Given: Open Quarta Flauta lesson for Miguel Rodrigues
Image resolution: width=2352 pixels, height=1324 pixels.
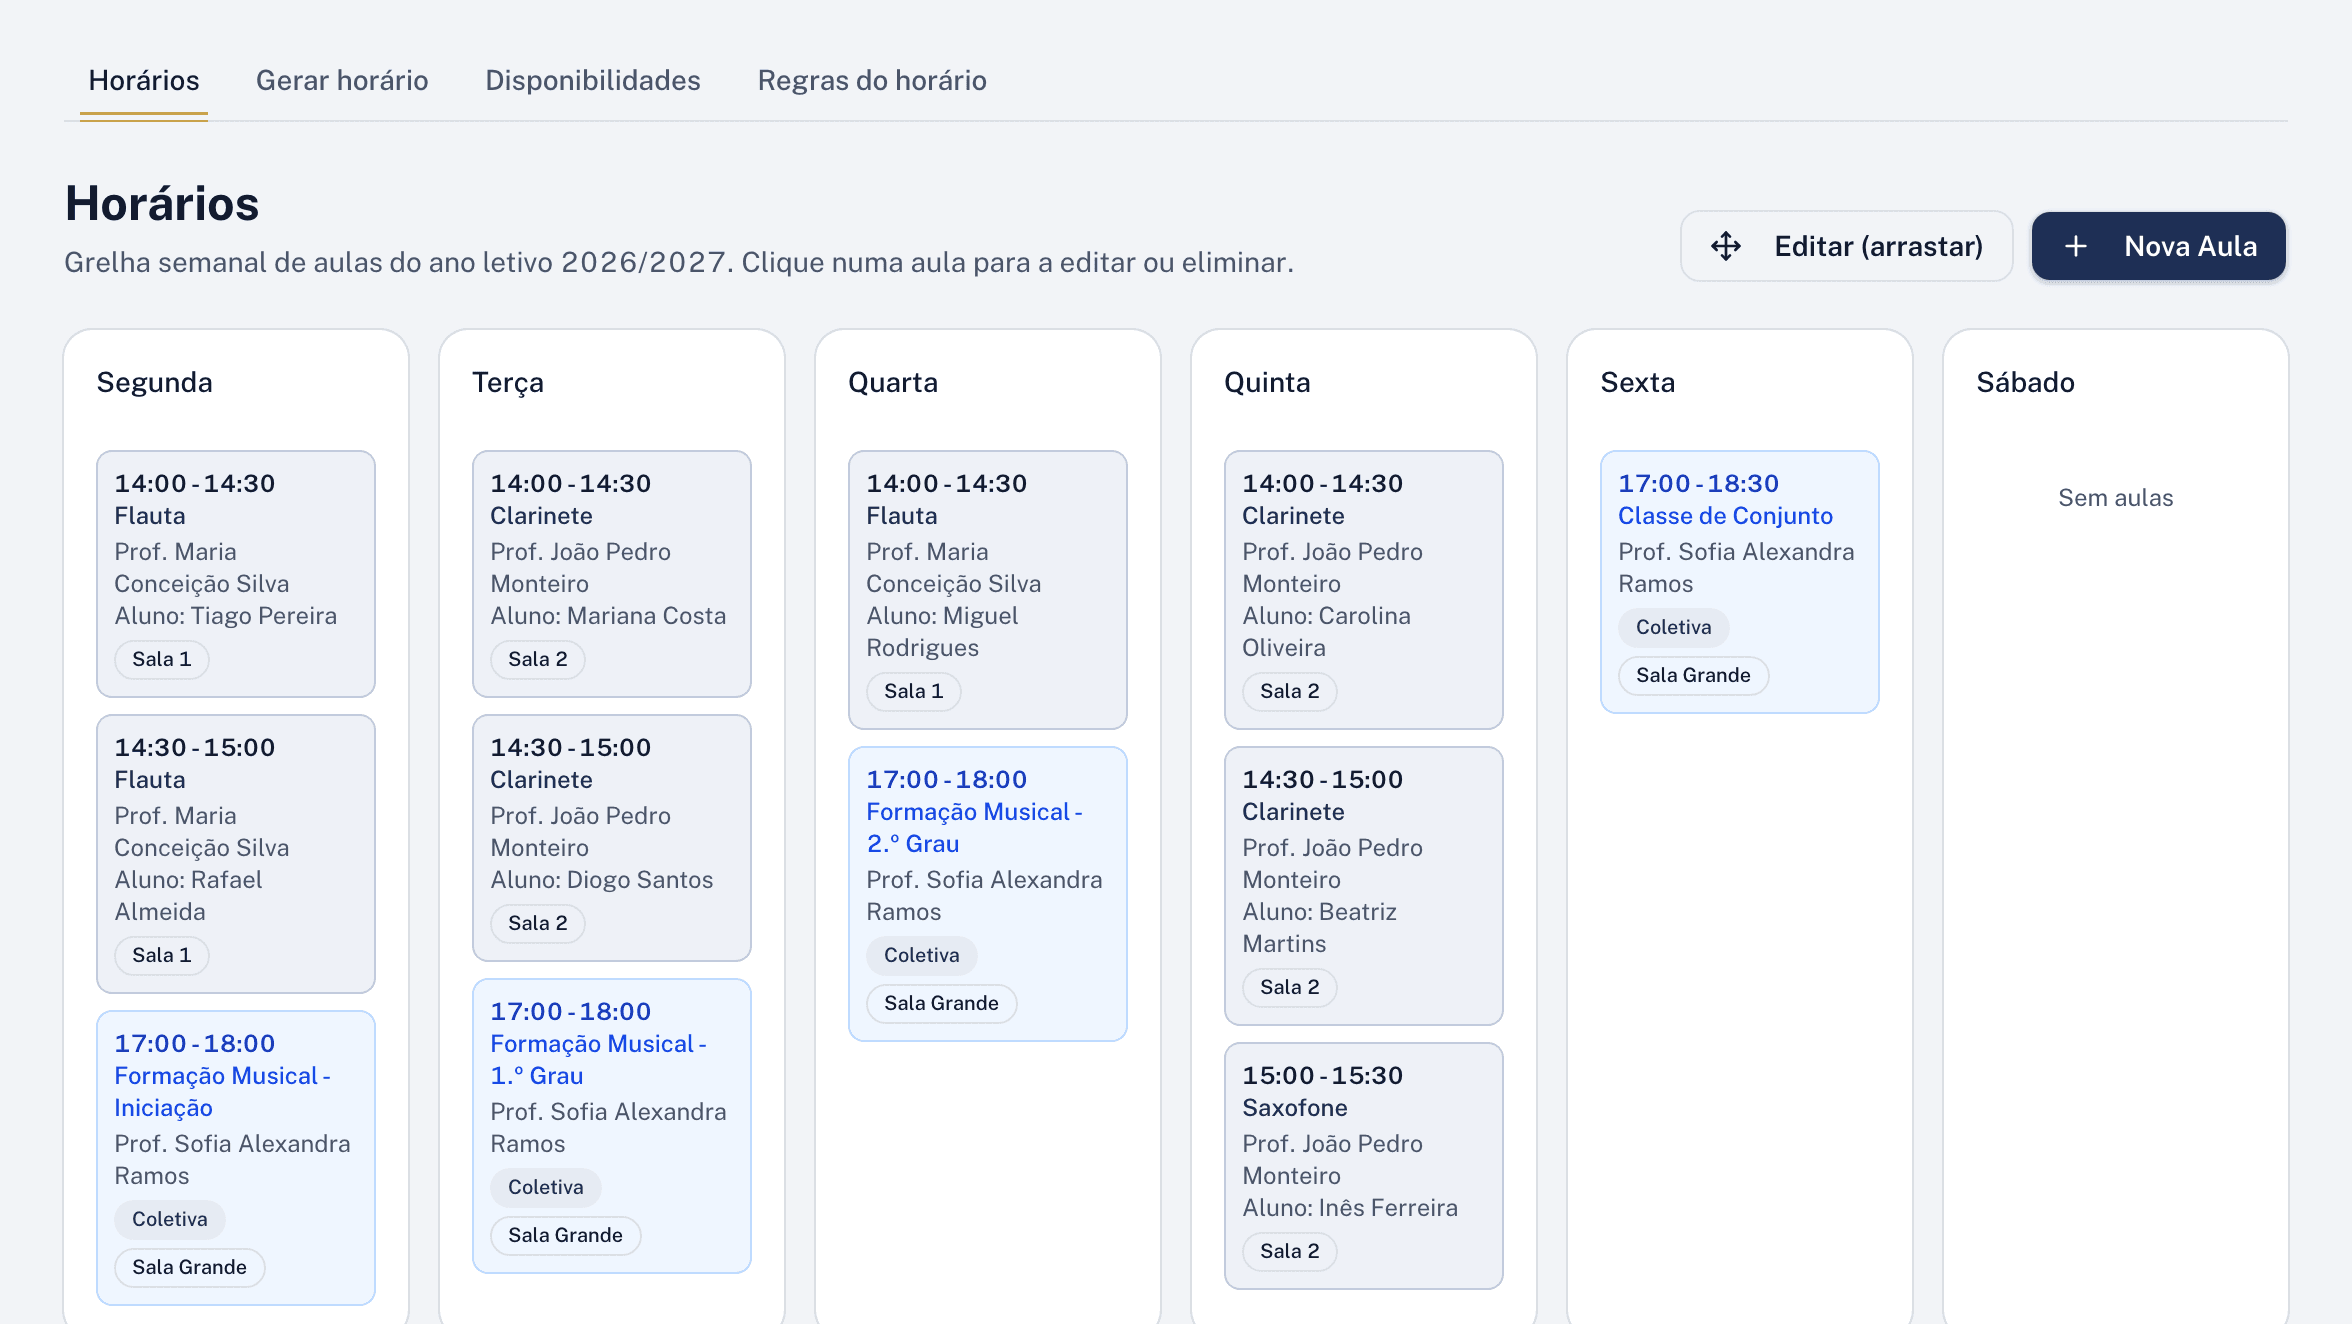Looking at the screenshot, I should [988, 590].
